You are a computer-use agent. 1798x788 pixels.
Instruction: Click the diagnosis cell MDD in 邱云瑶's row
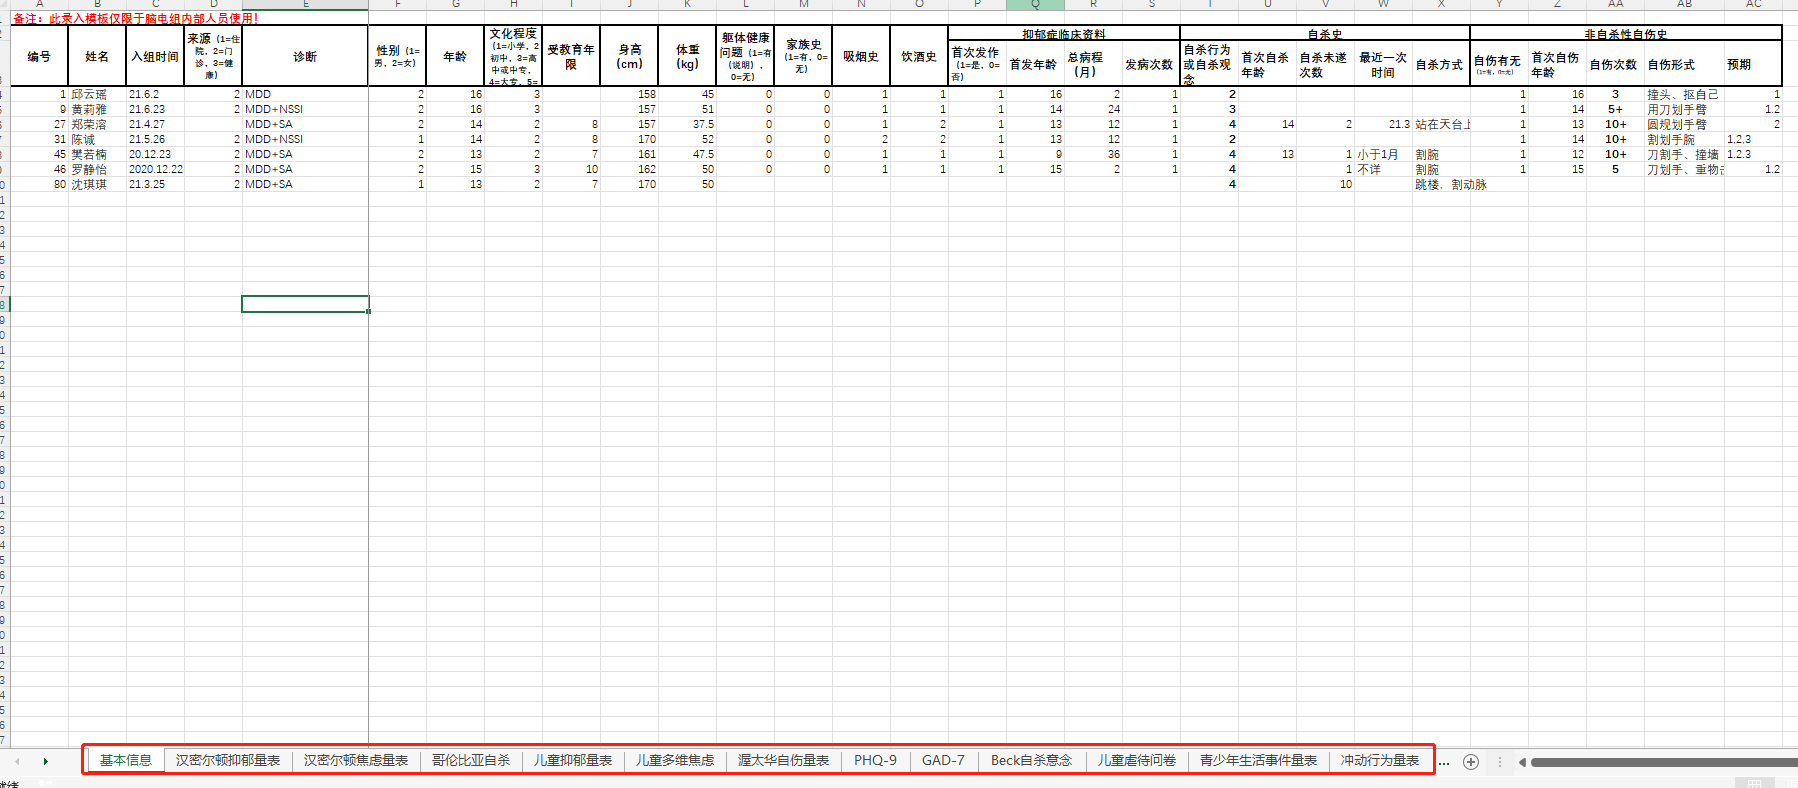tap(305, 94)
